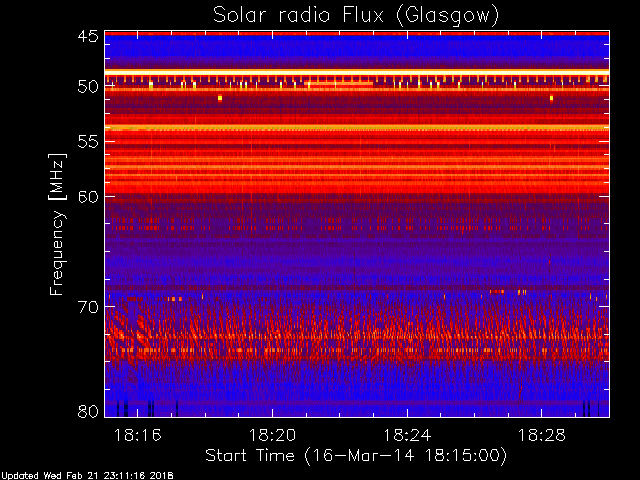640x480 pixels.
Task: Click the 'Frequency [MHz]' axis label
Action: click(x=57, y=224)
